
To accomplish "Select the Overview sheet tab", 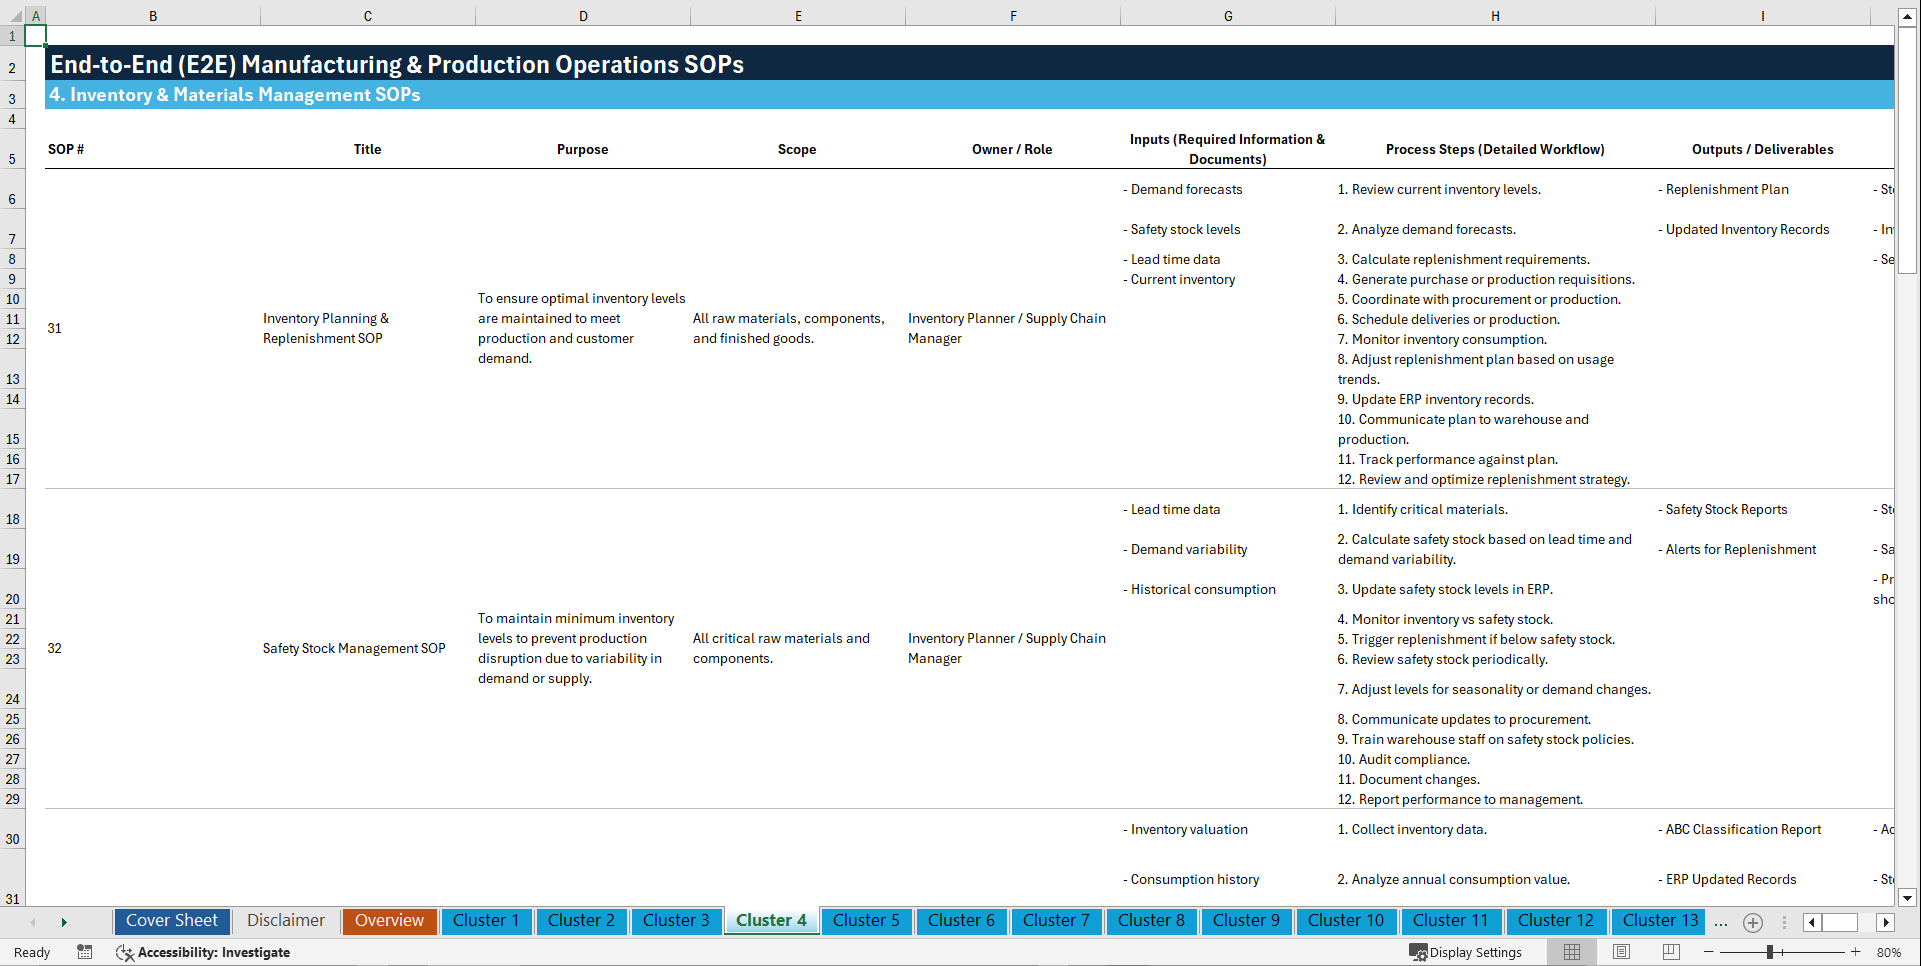I will (x=389, y=921).
